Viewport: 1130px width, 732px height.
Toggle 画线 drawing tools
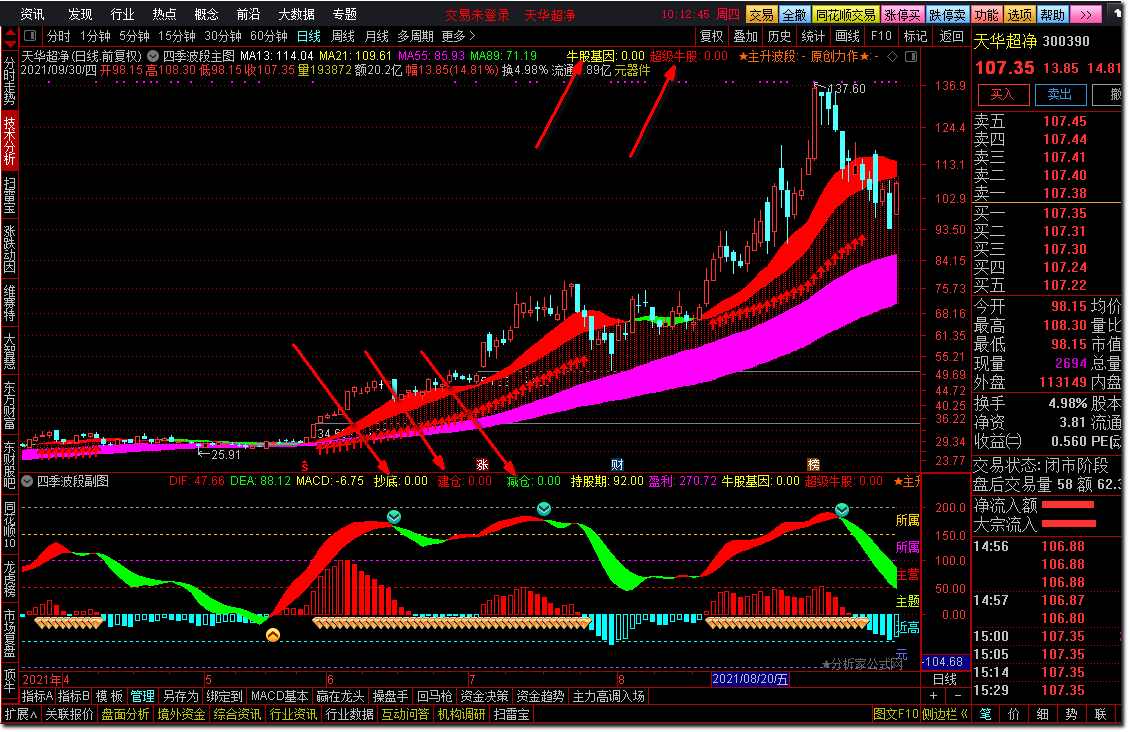848,36
